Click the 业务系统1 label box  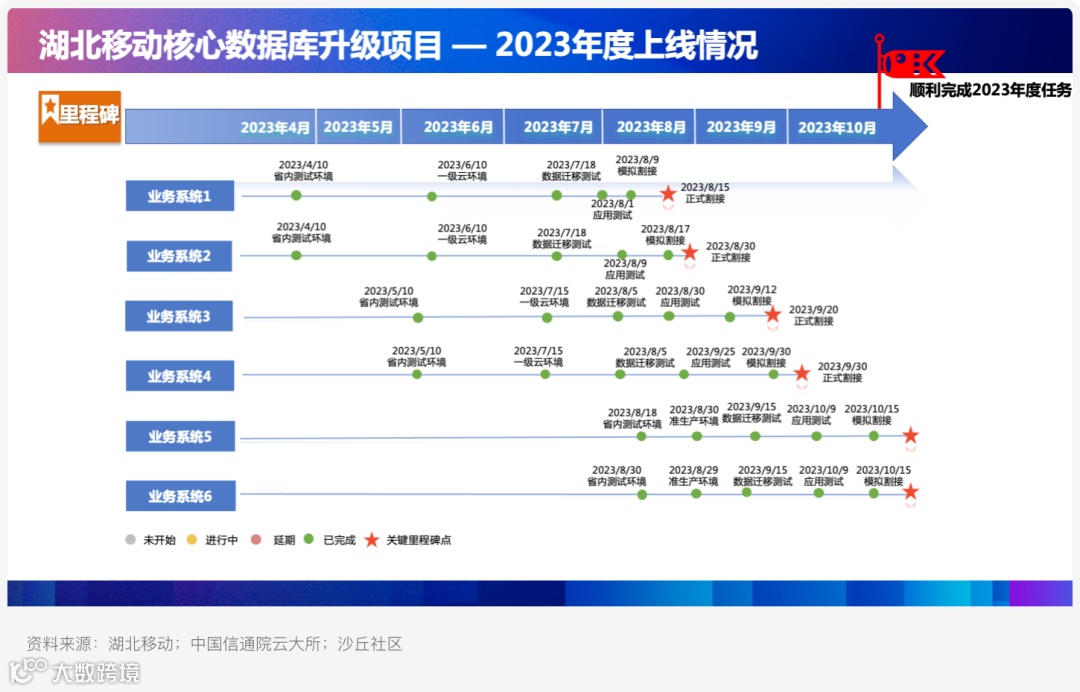[x=180, y=196]
